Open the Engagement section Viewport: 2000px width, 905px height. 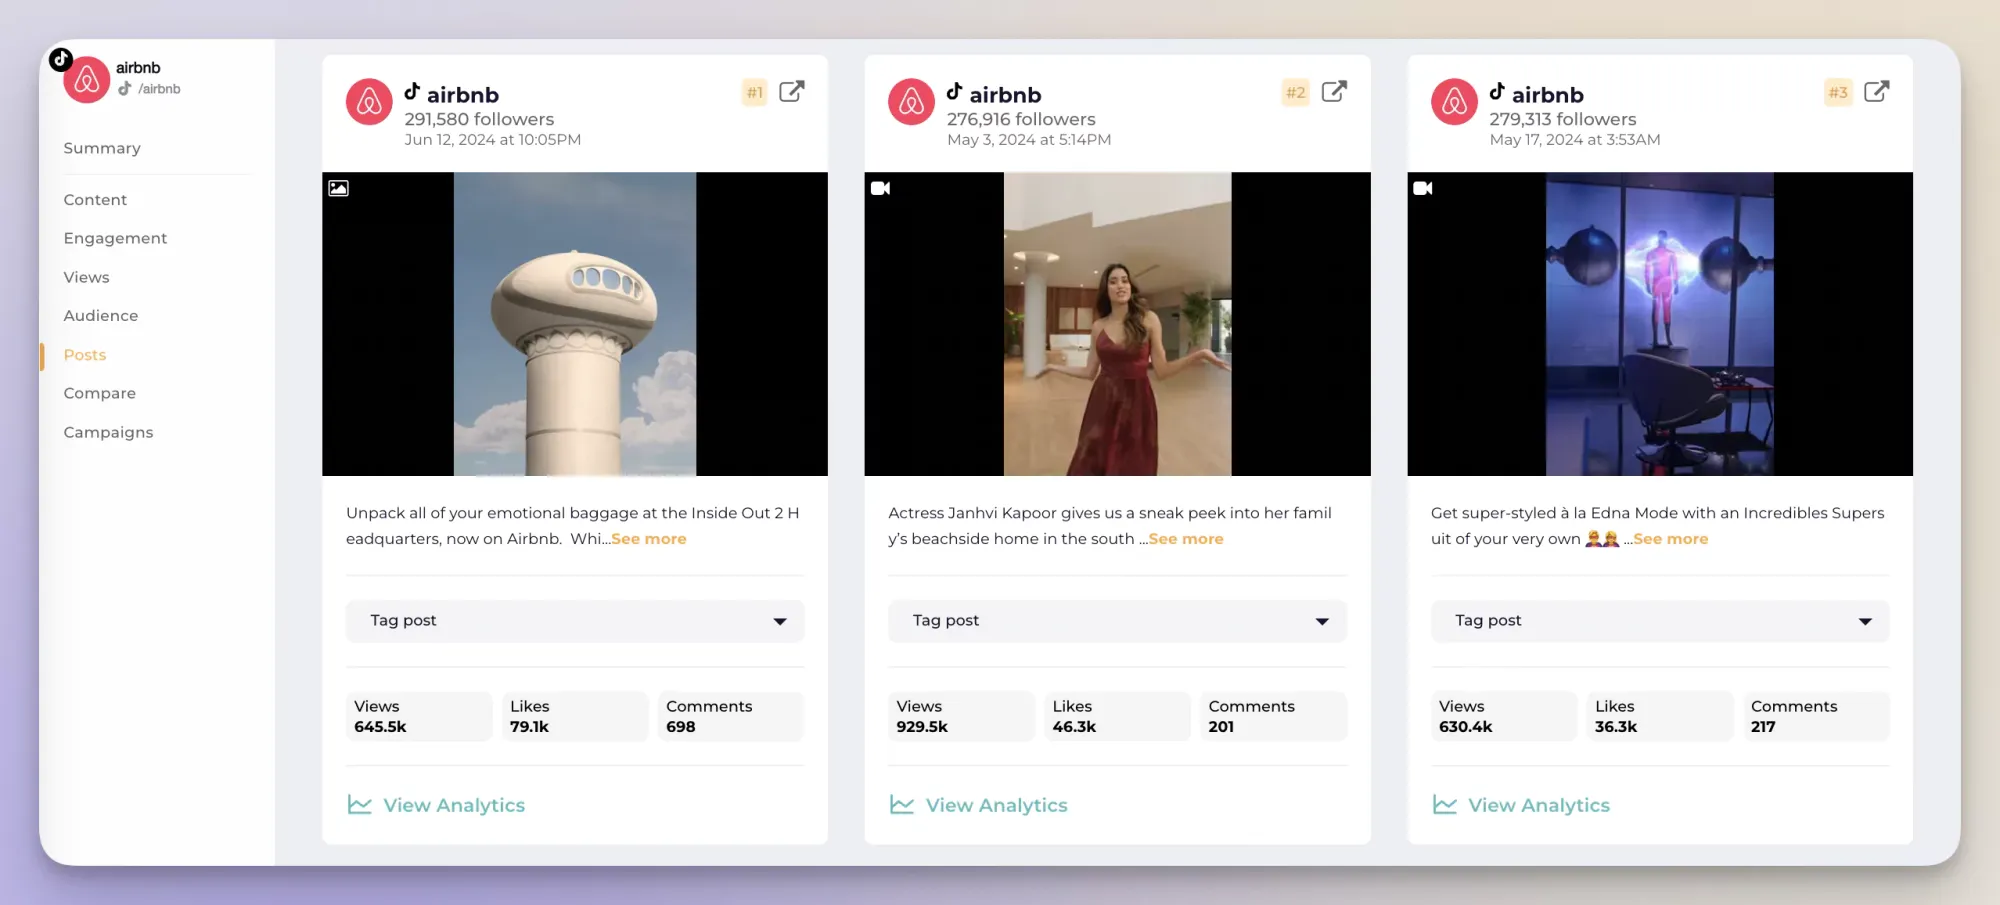pos(115,238)
